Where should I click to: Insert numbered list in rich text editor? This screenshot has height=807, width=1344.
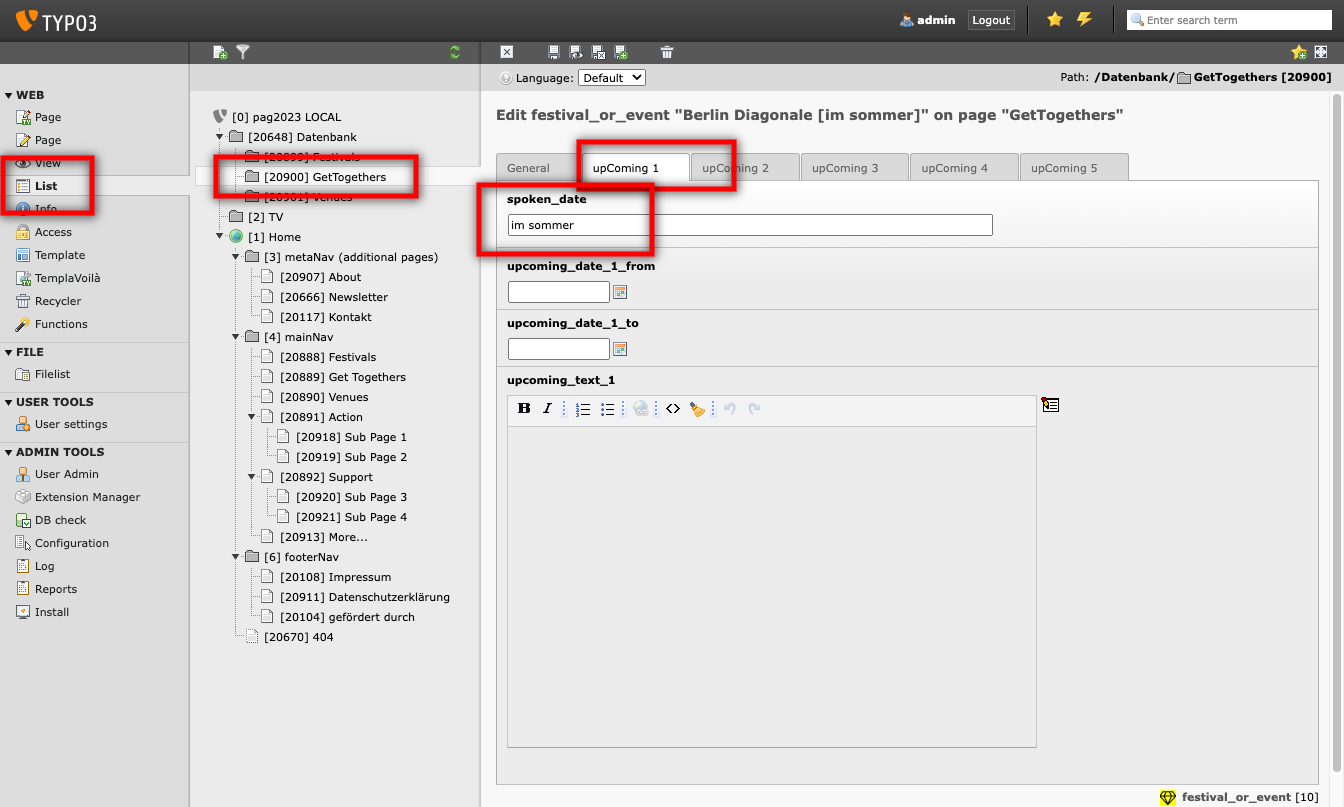[x=583, y=408]
